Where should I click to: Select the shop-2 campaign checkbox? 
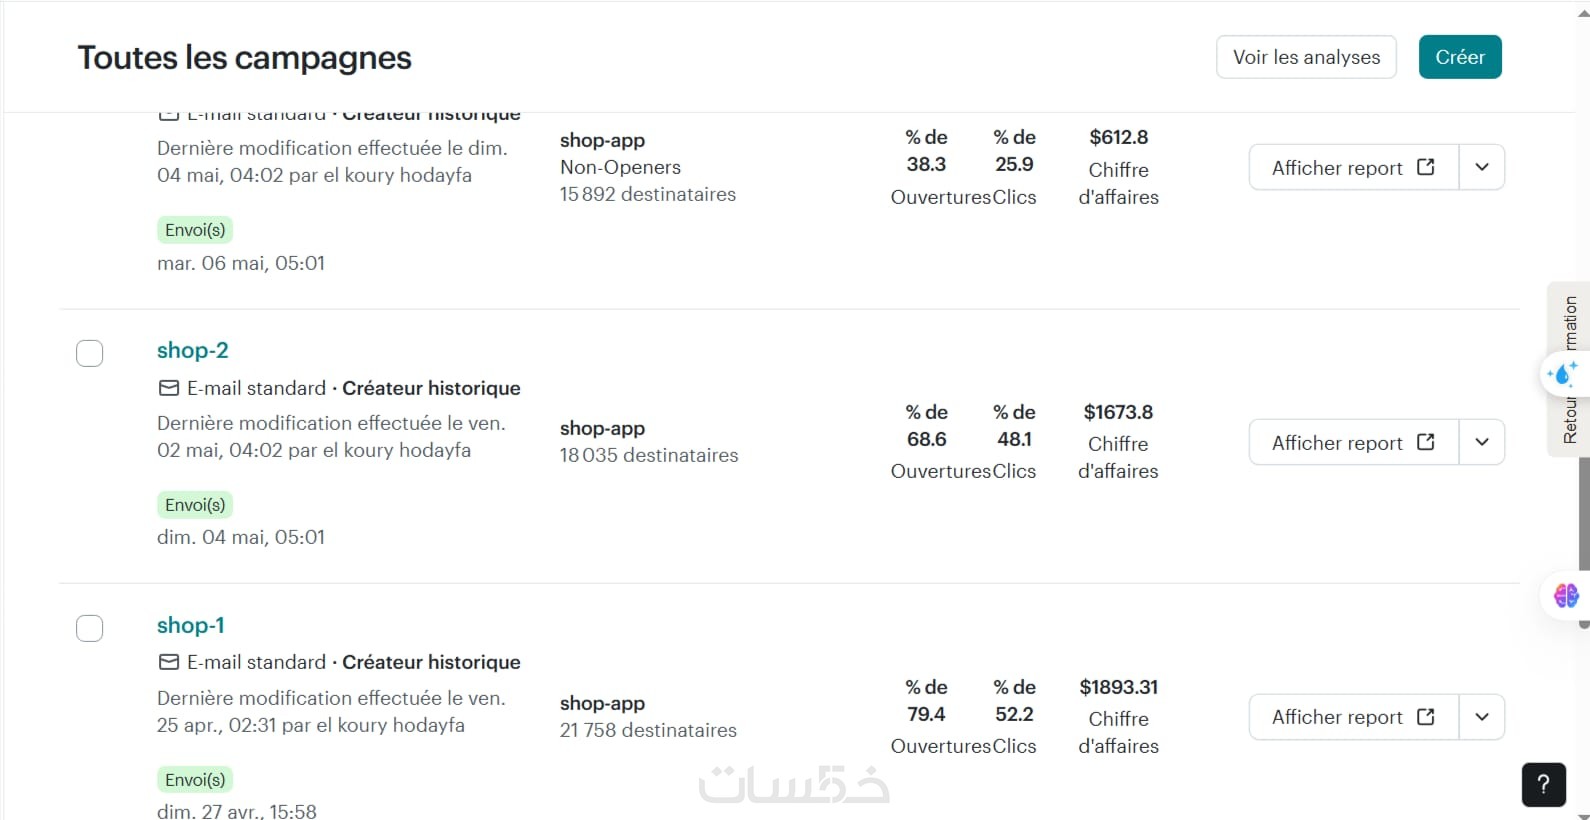[x=90, y=353]
